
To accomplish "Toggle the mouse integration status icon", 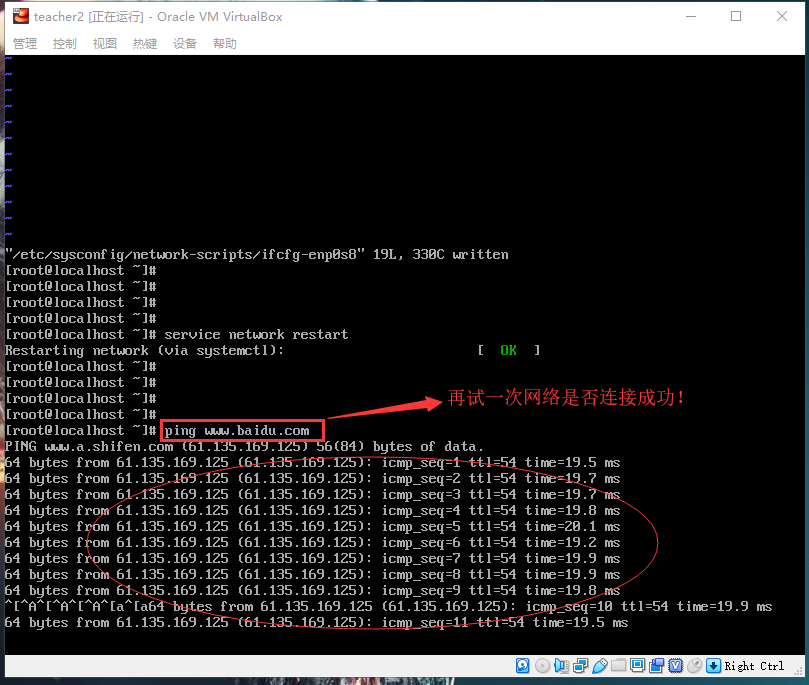I will click(x=696, y=665).
